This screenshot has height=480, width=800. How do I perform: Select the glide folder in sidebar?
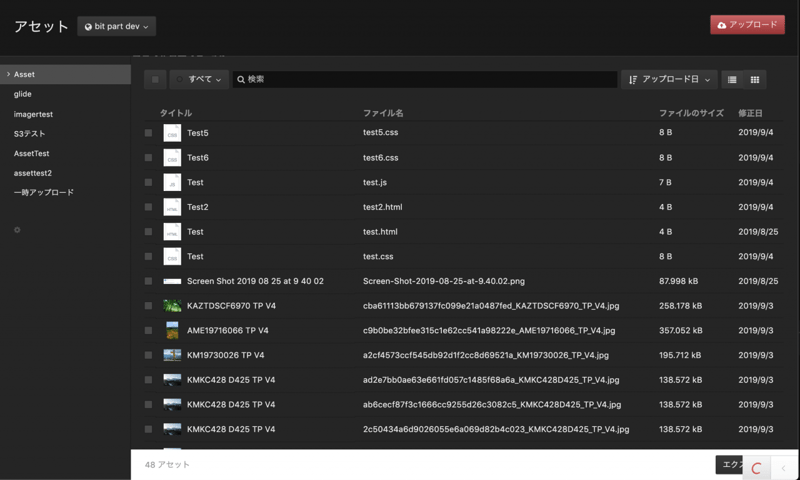[x=23, y=94]
